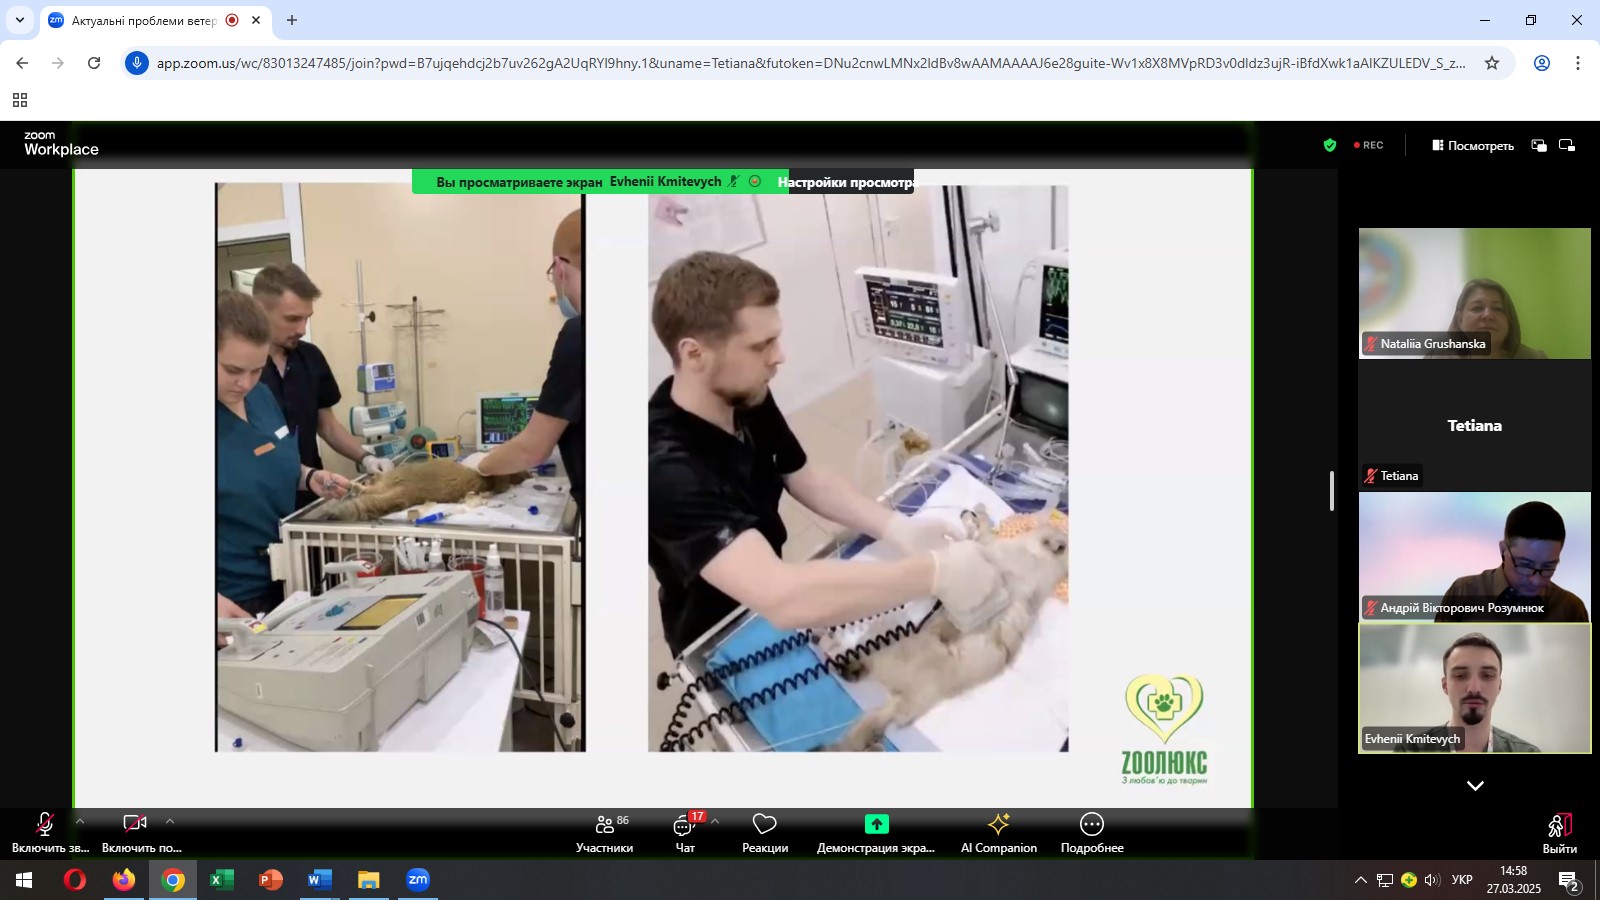Select Андрій Вікторович Розумнюк video tile
Image resolution: width=1600 pixels, height=900 pixels.
click(x=1475, y=557)
